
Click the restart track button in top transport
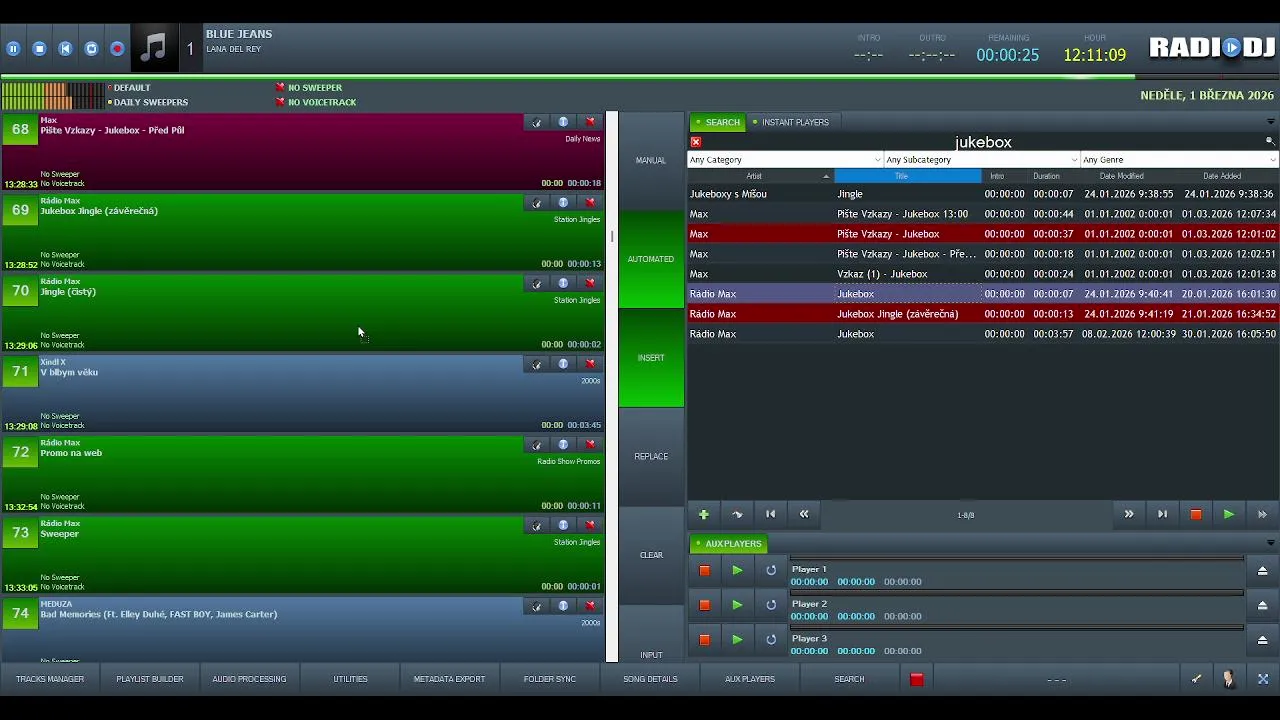(x=65, y=48)
